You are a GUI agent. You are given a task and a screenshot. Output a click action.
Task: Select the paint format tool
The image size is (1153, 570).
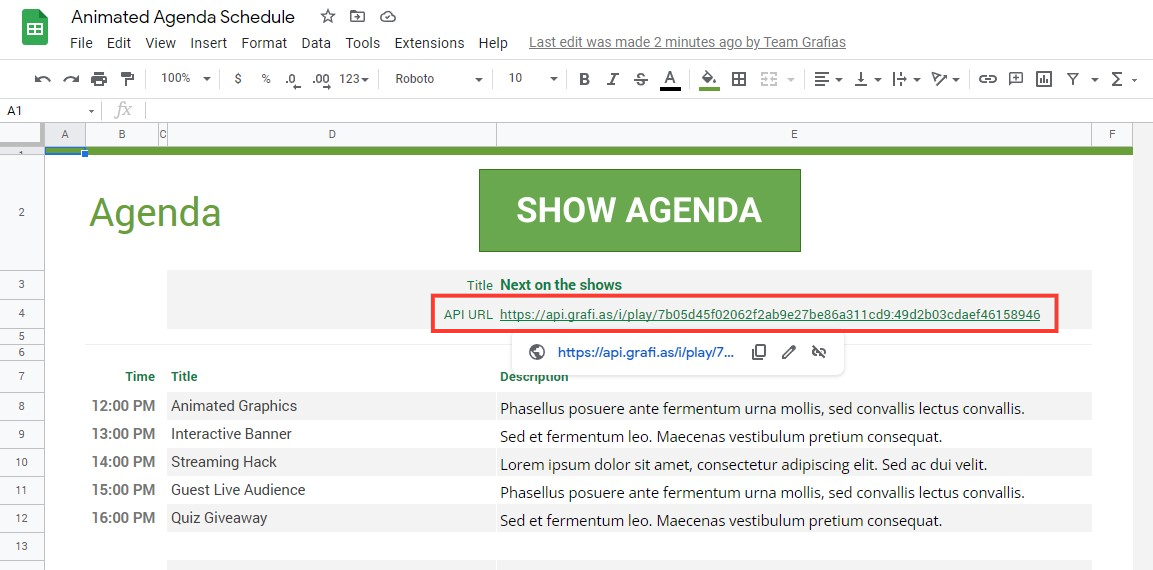coord(127,79)
